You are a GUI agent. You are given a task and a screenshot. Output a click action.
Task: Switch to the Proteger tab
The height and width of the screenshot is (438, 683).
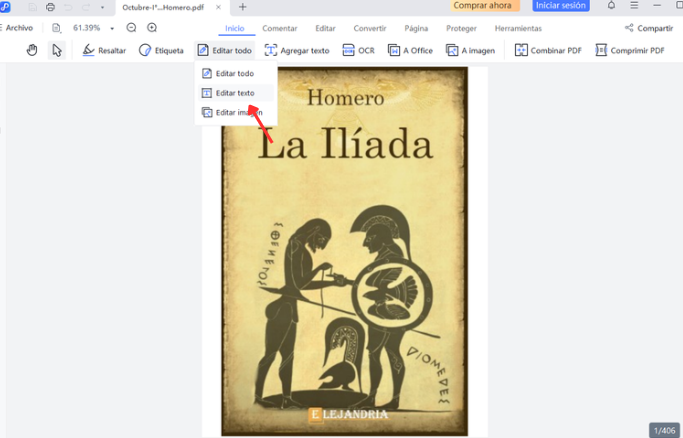[461, 28]
